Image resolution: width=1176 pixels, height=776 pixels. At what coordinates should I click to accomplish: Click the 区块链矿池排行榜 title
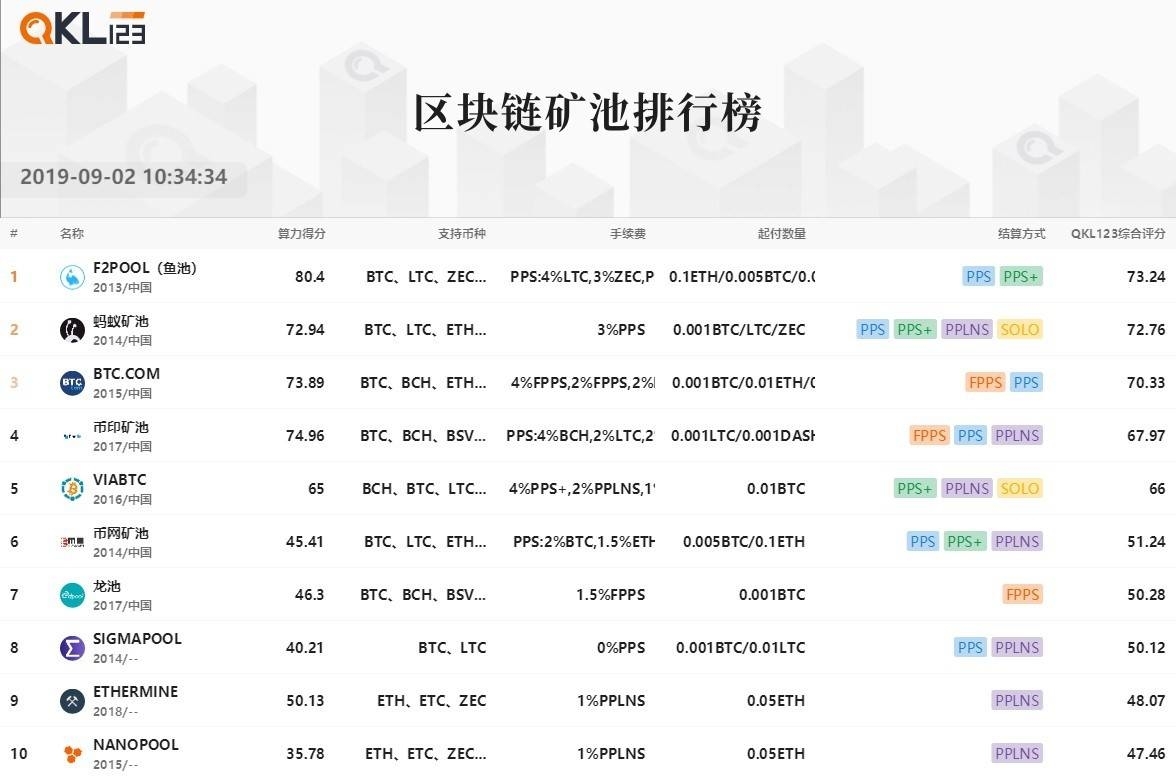pyautogui.click(x=588, y=113)
